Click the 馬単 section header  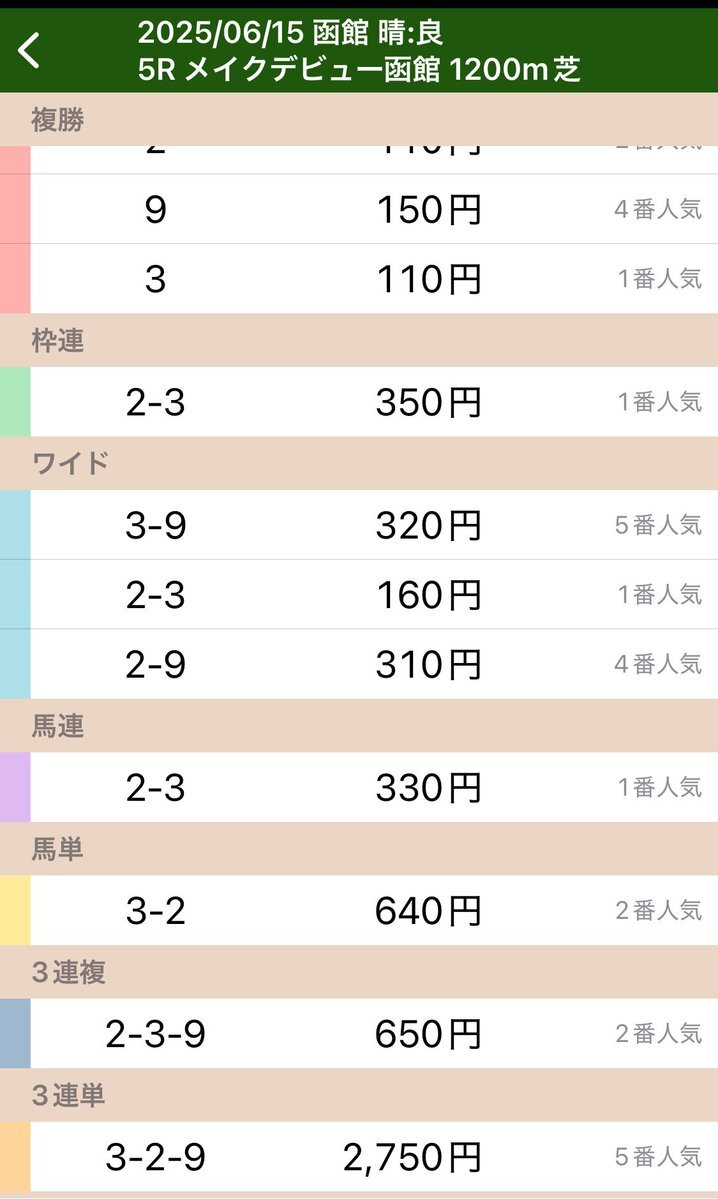pos(359,849)
